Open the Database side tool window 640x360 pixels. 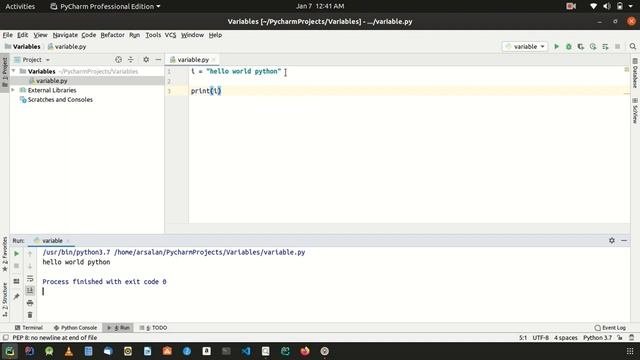tap(635, 73)
